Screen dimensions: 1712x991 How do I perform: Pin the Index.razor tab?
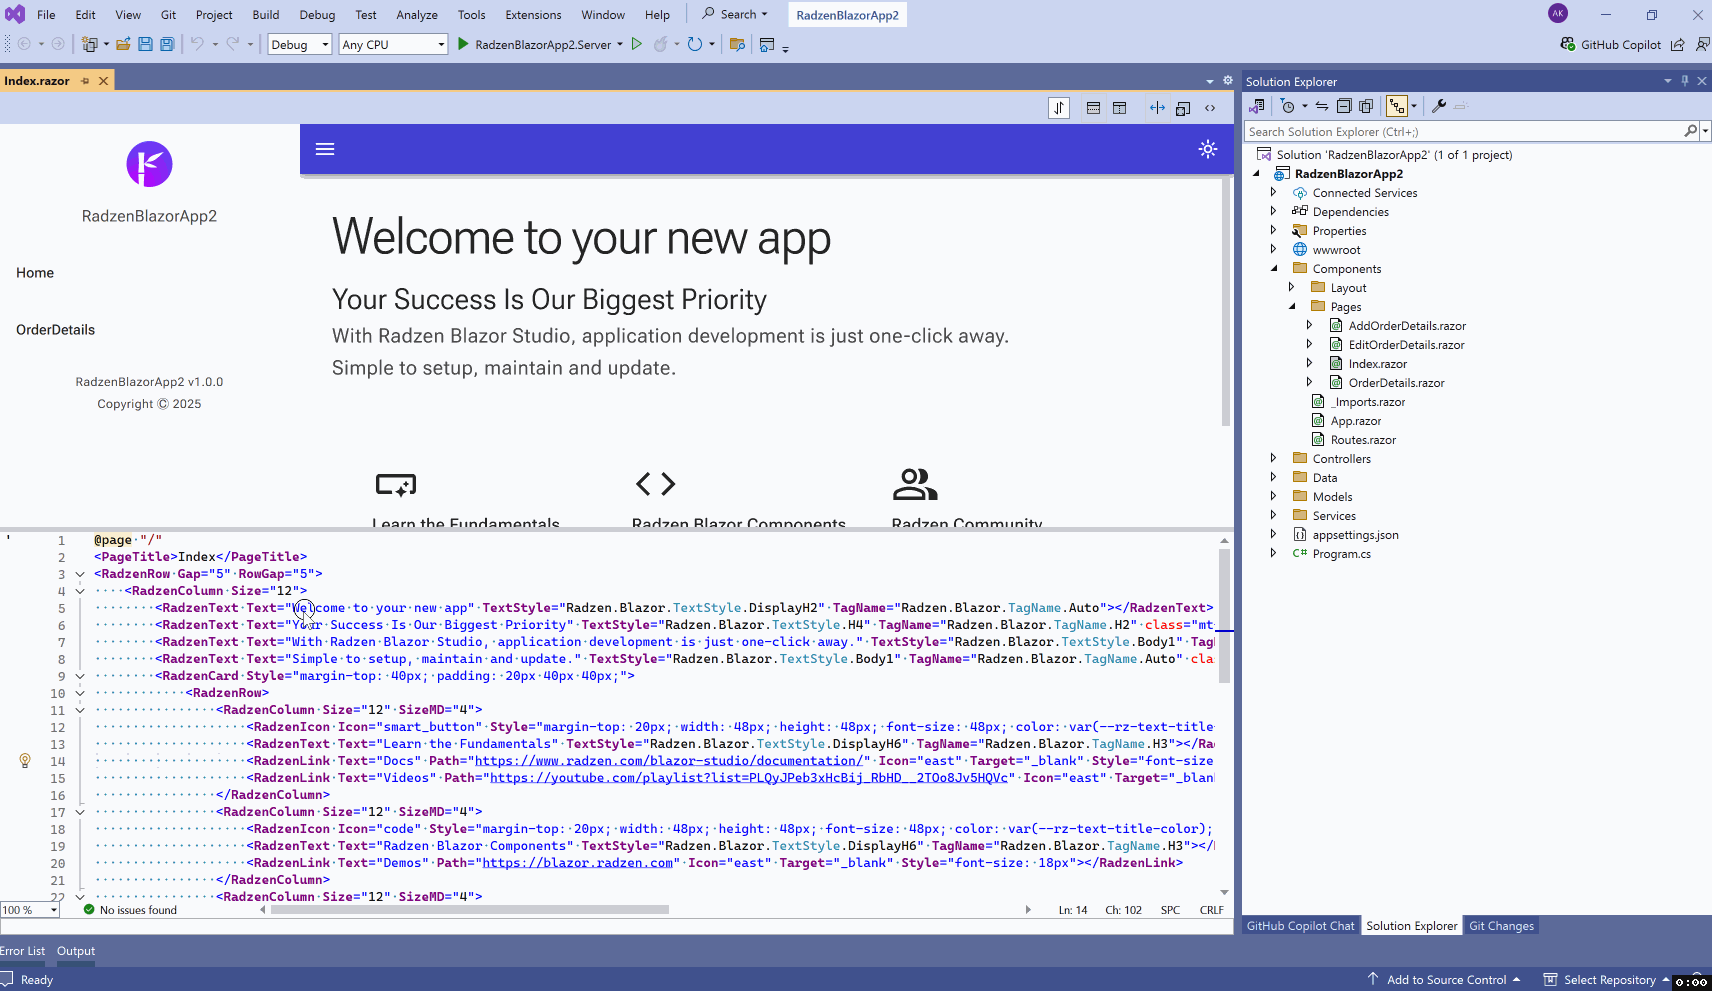click(x=85, y=81)
